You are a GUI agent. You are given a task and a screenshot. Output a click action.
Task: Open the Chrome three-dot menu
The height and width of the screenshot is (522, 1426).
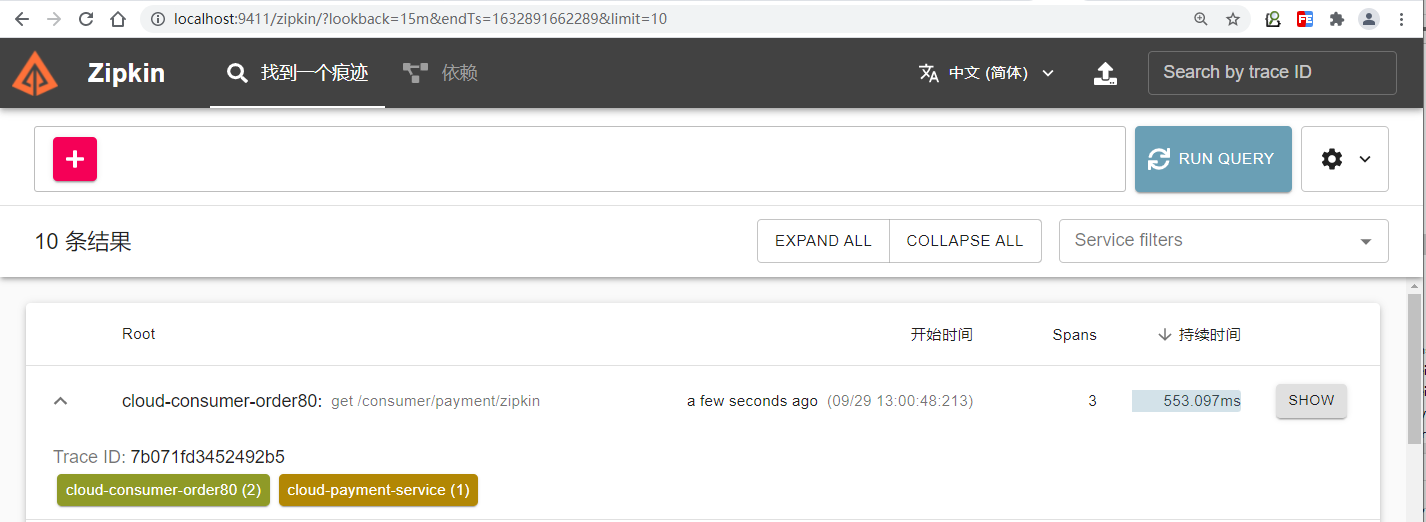click(x=1402, y=19)
